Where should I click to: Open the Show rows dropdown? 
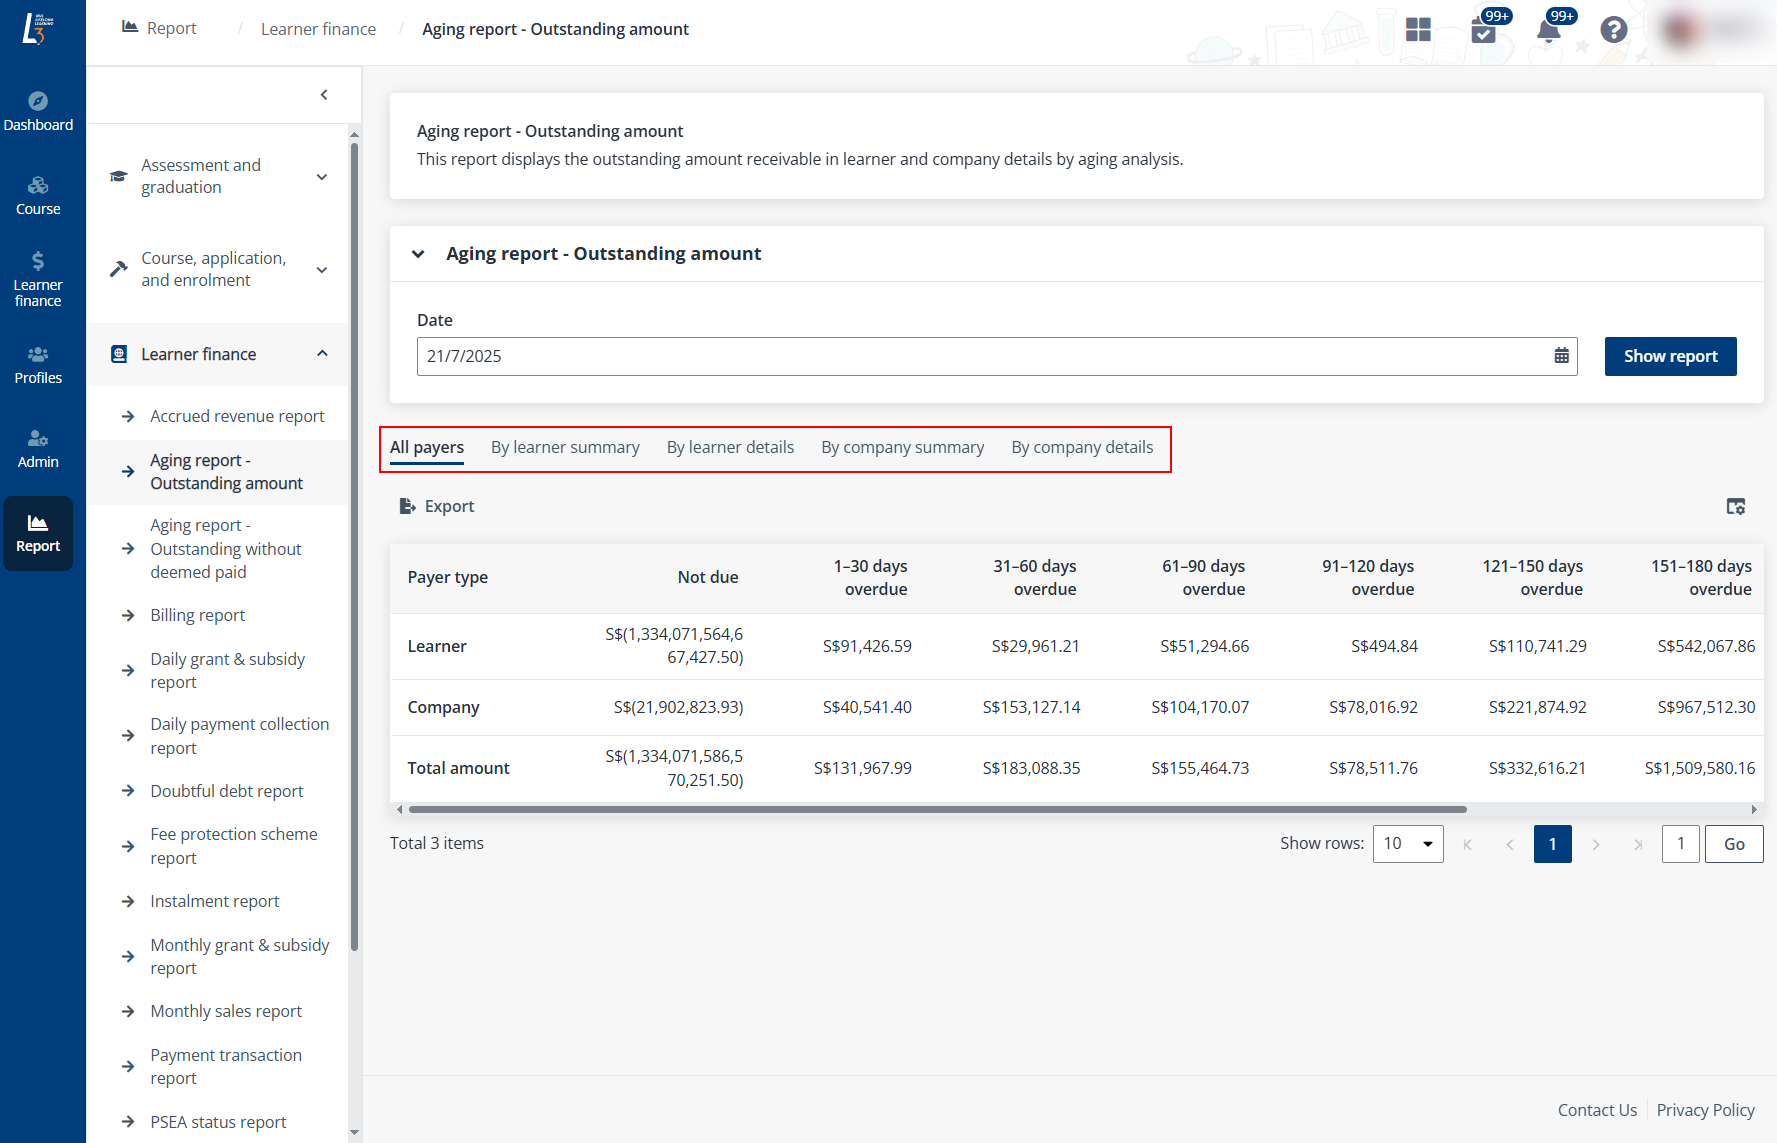(x=1407, y=844)
